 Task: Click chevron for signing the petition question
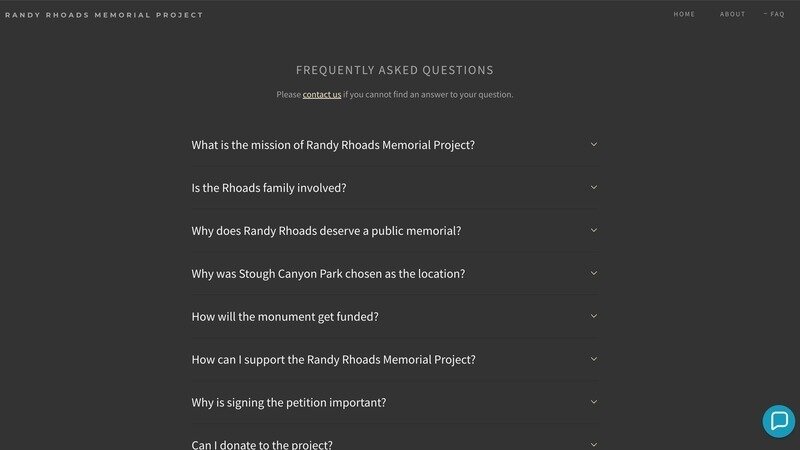pos(594,402)
